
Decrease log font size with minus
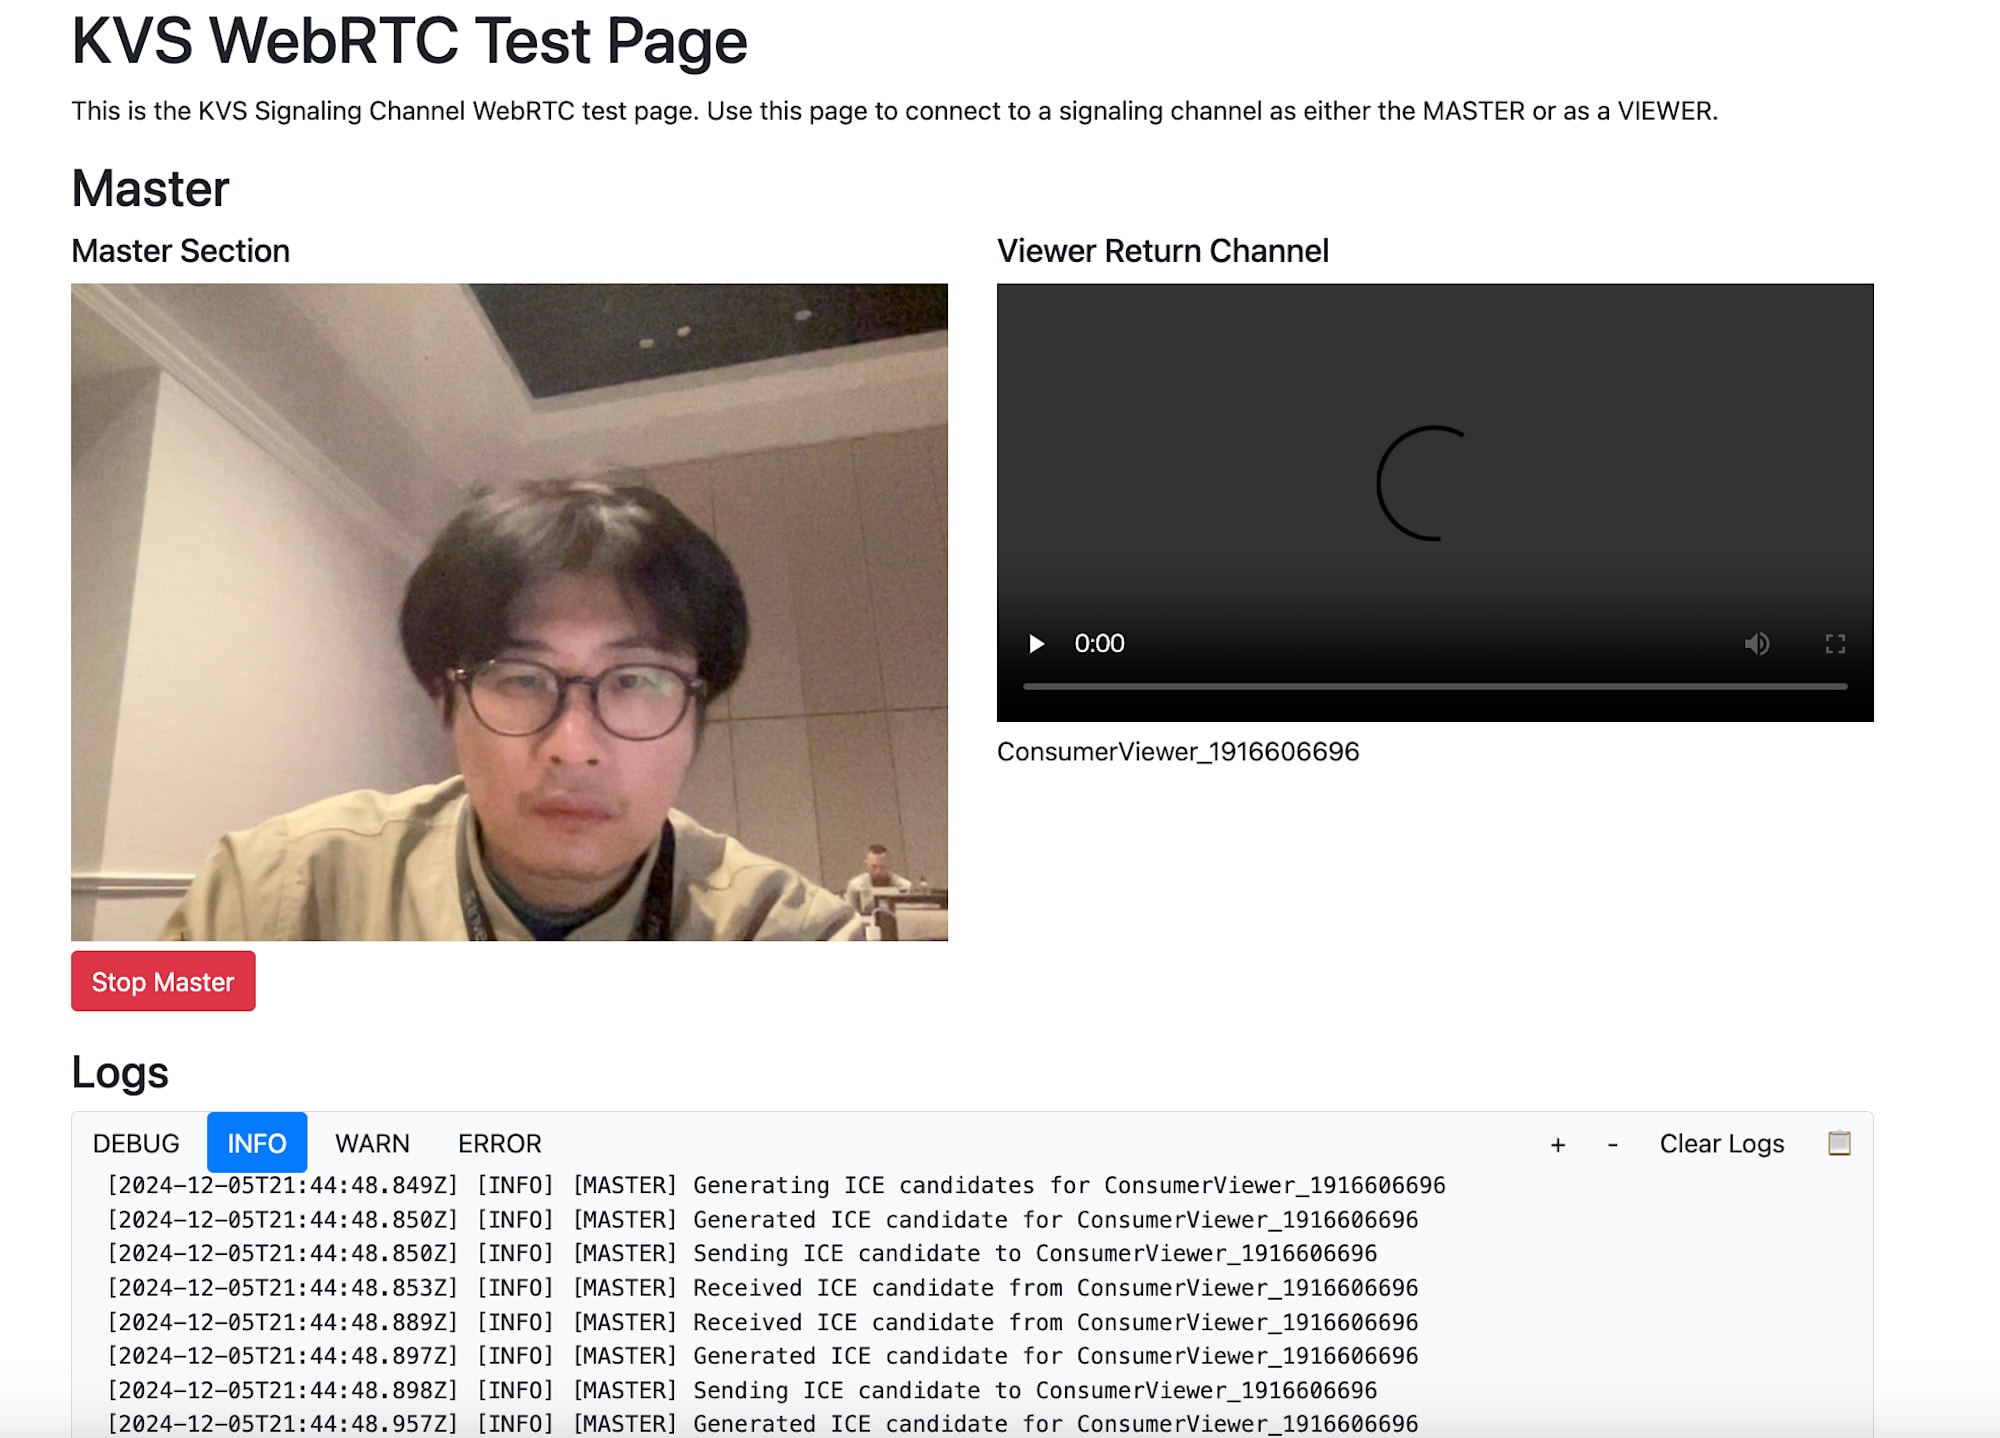(1612, 1144)
